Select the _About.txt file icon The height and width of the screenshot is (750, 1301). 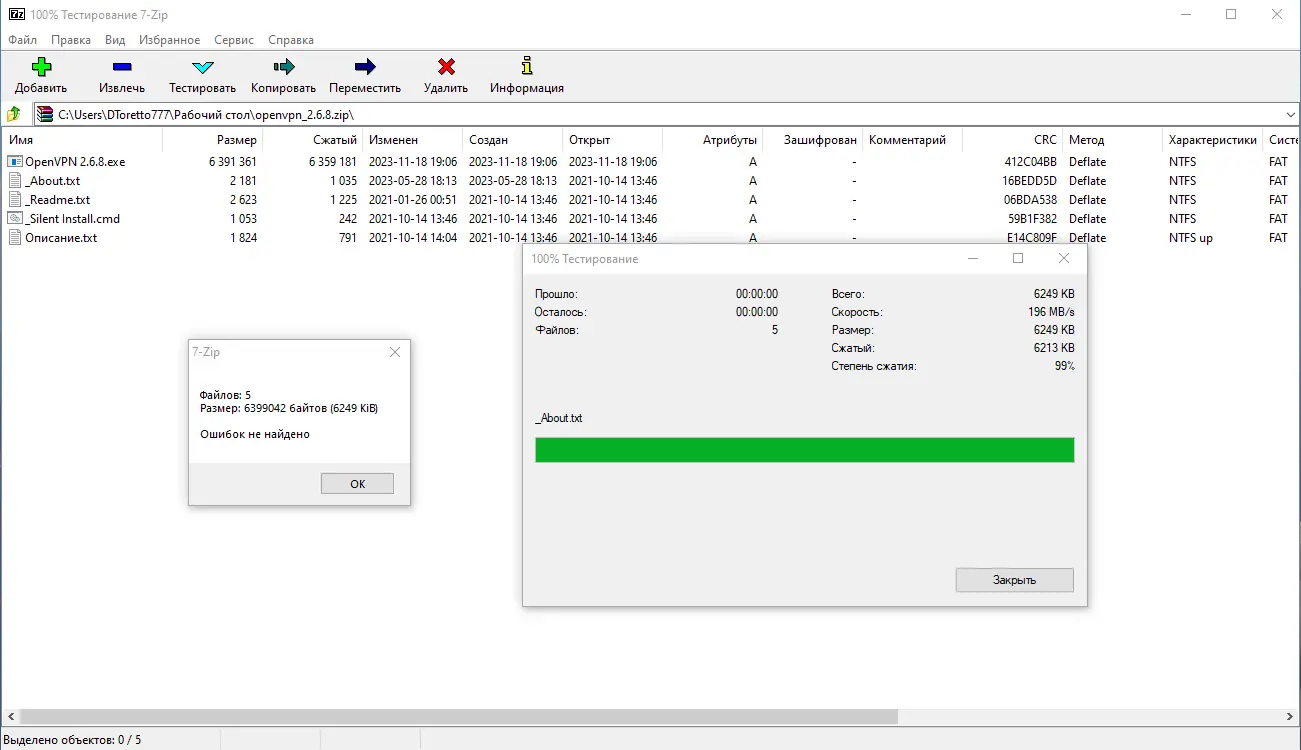coord(15,180)
